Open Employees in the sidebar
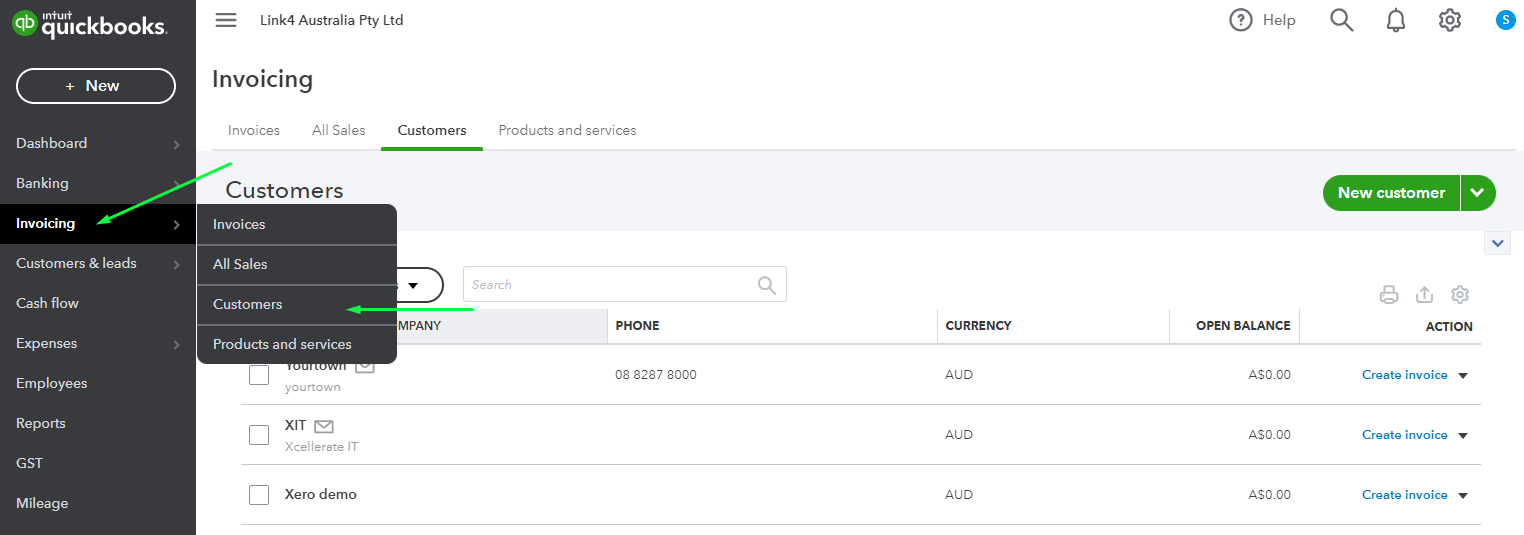1524x535 pixels. pos(98,383)
